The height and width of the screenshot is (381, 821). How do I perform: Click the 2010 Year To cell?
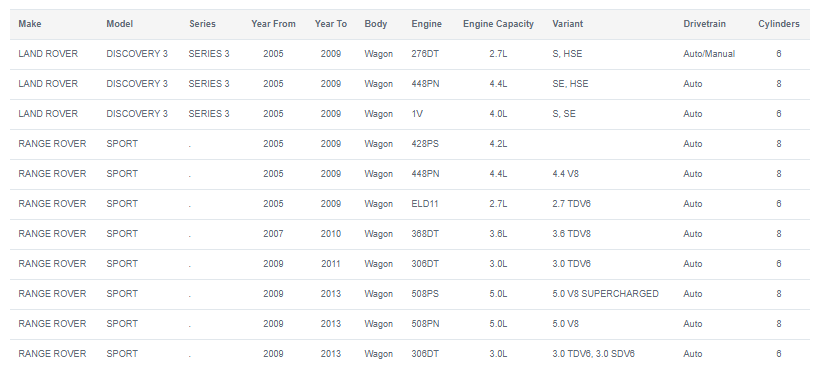330,234
